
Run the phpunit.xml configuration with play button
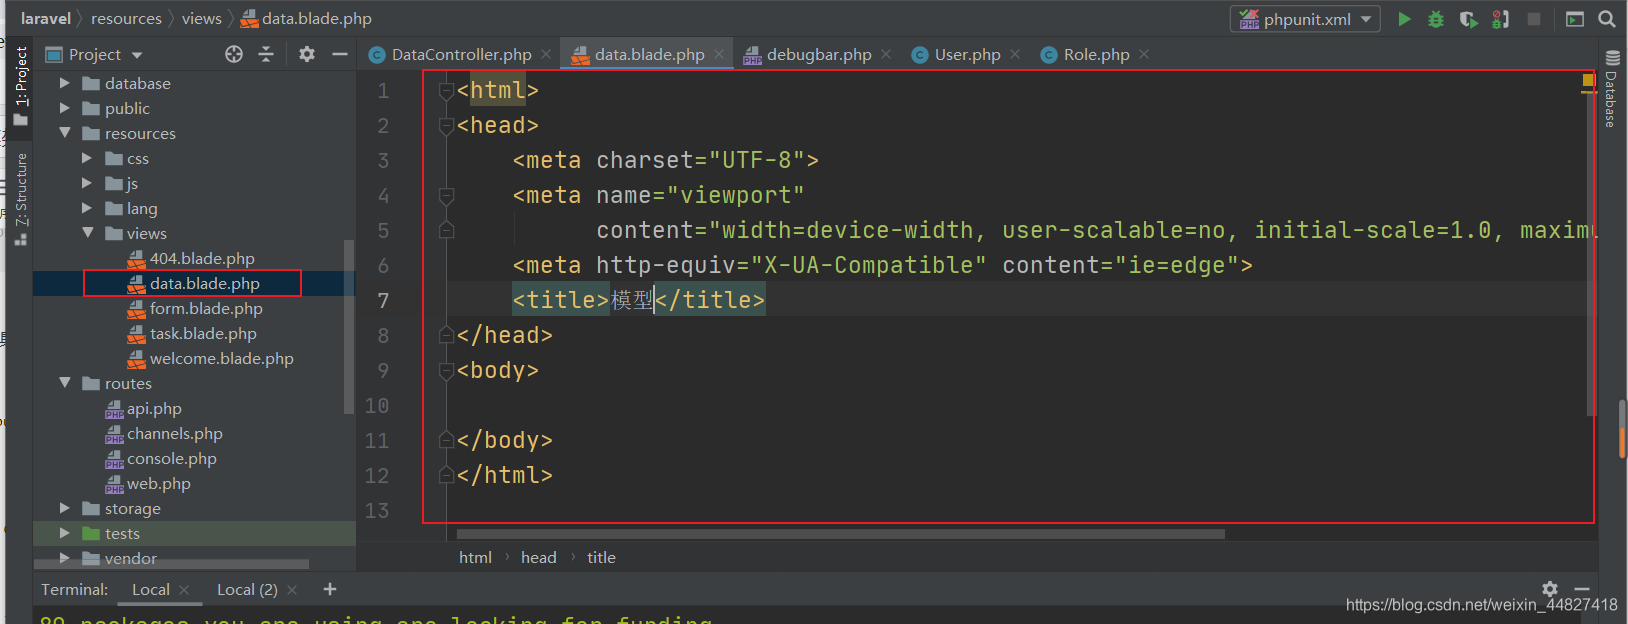pyautogui.click(x=1404, y=19)
